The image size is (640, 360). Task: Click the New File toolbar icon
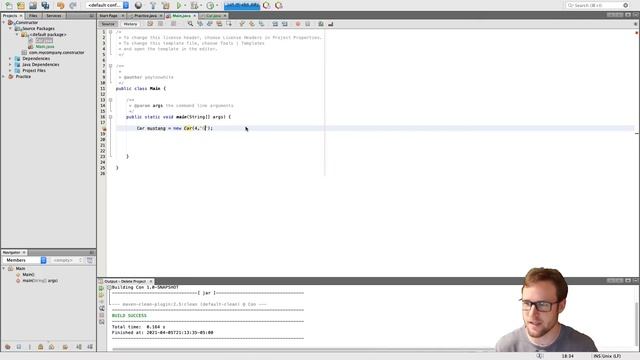pyautogui.click(x=9, y=5)
